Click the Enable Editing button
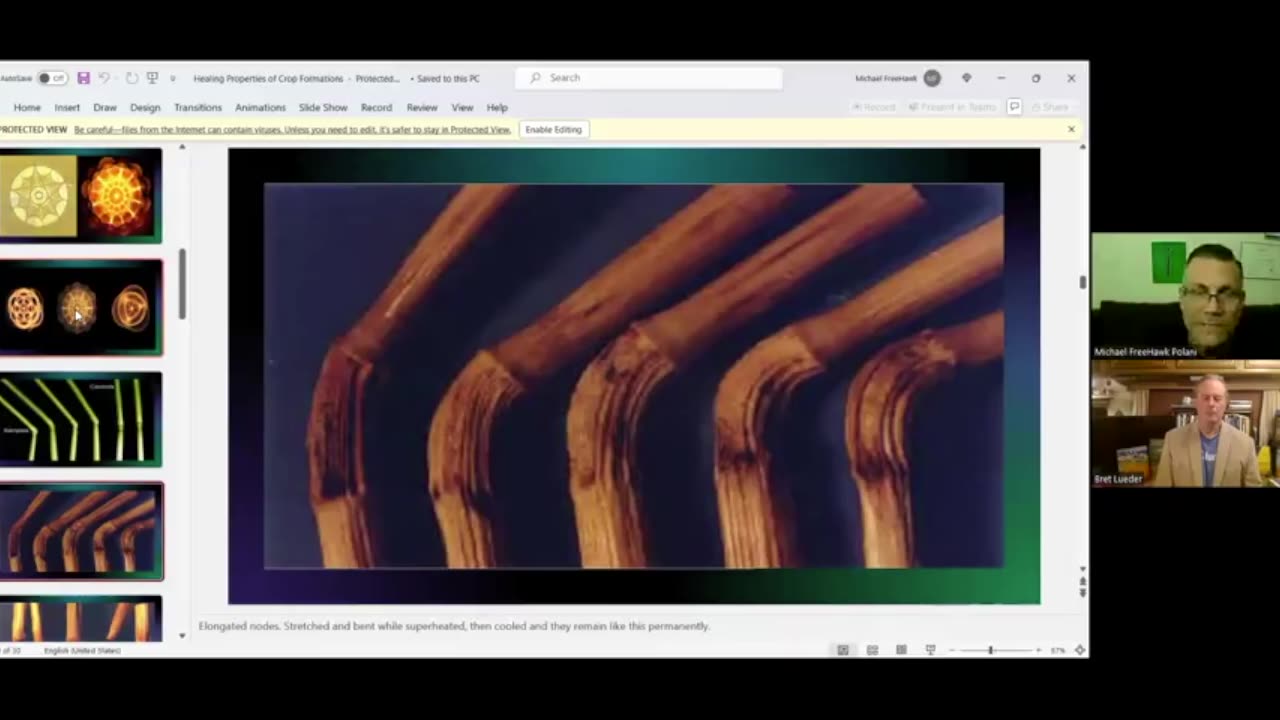 point(553,129)
